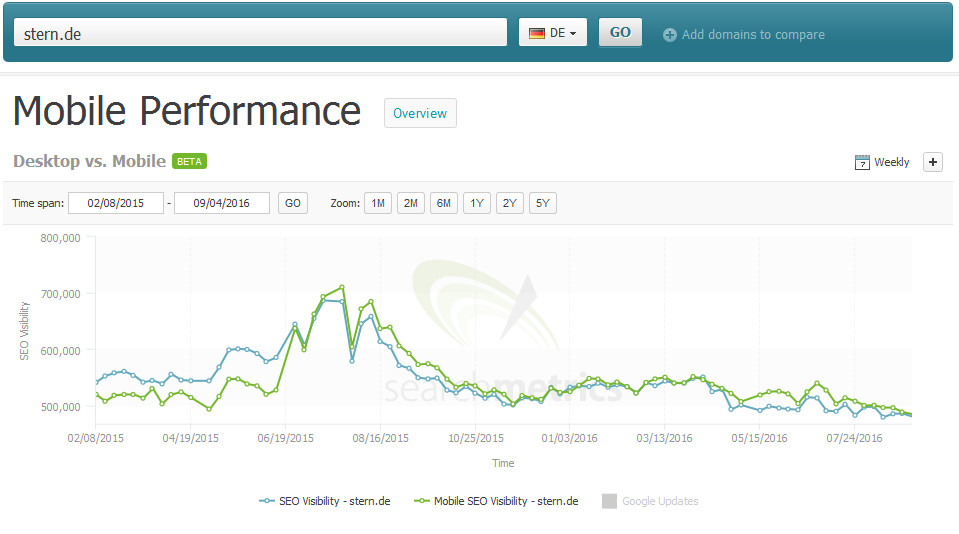Click the plus icon for adding domains
Viewport: 959px width, 534px height.
[670, 35]
